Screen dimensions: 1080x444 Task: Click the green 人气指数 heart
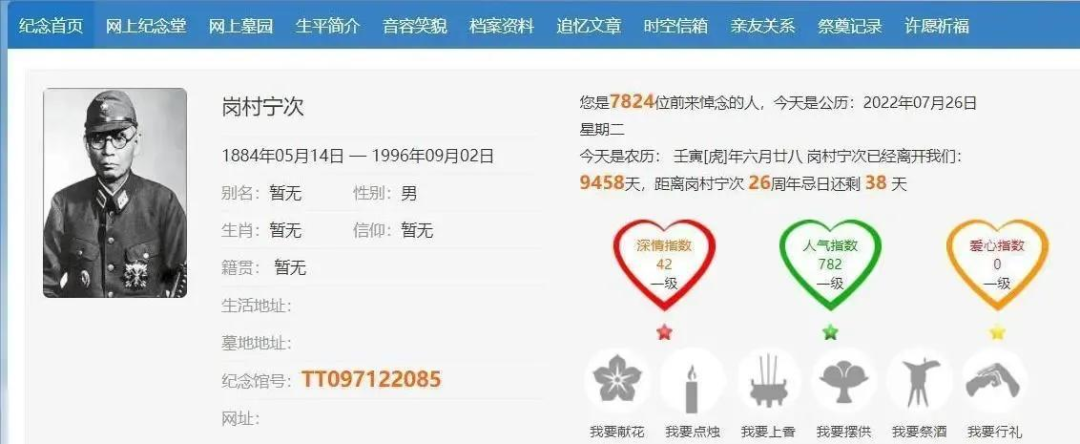click(x=830, y=265)
